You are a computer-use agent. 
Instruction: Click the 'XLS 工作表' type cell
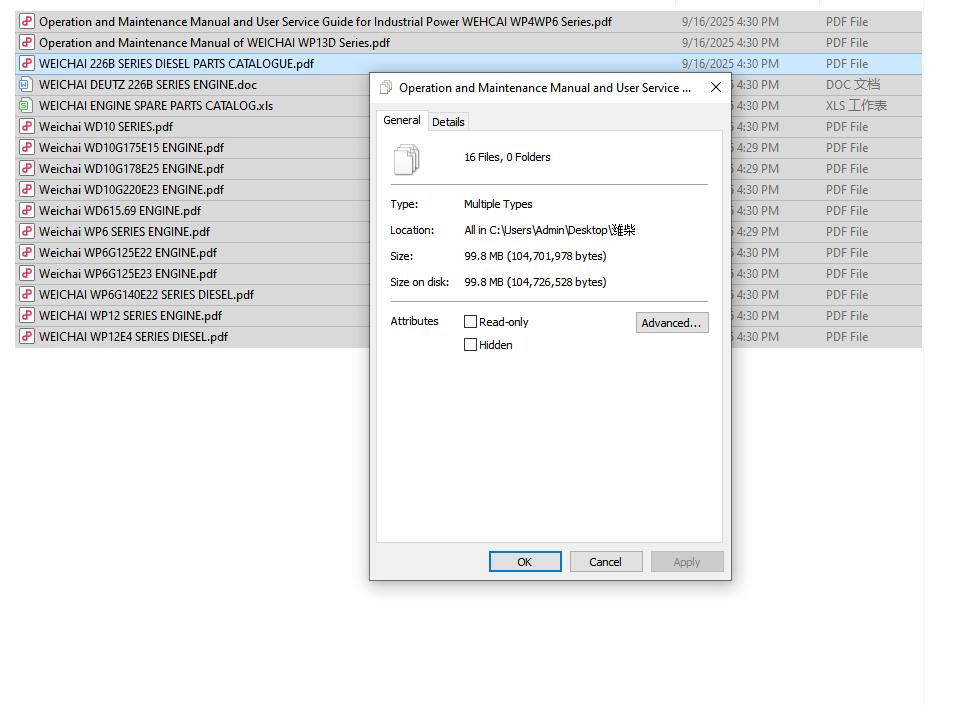pyautogui.click(x=856, y=106)
